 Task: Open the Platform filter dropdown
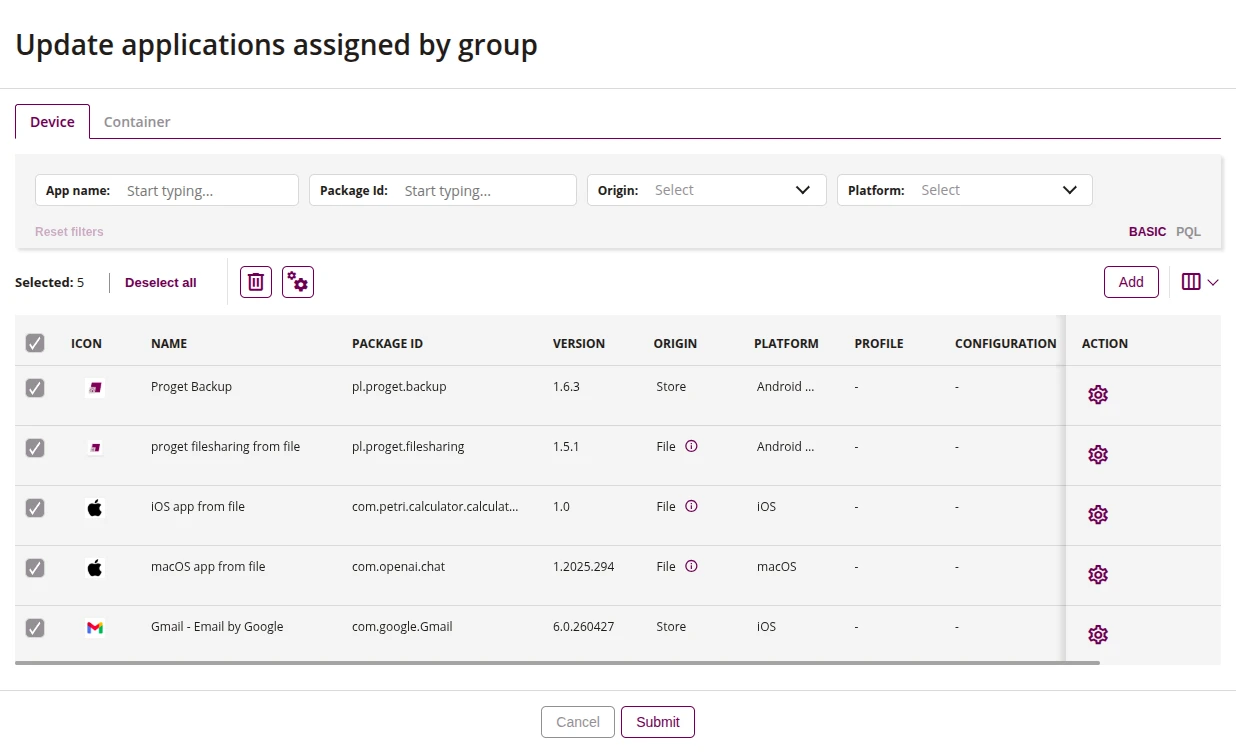964,190
